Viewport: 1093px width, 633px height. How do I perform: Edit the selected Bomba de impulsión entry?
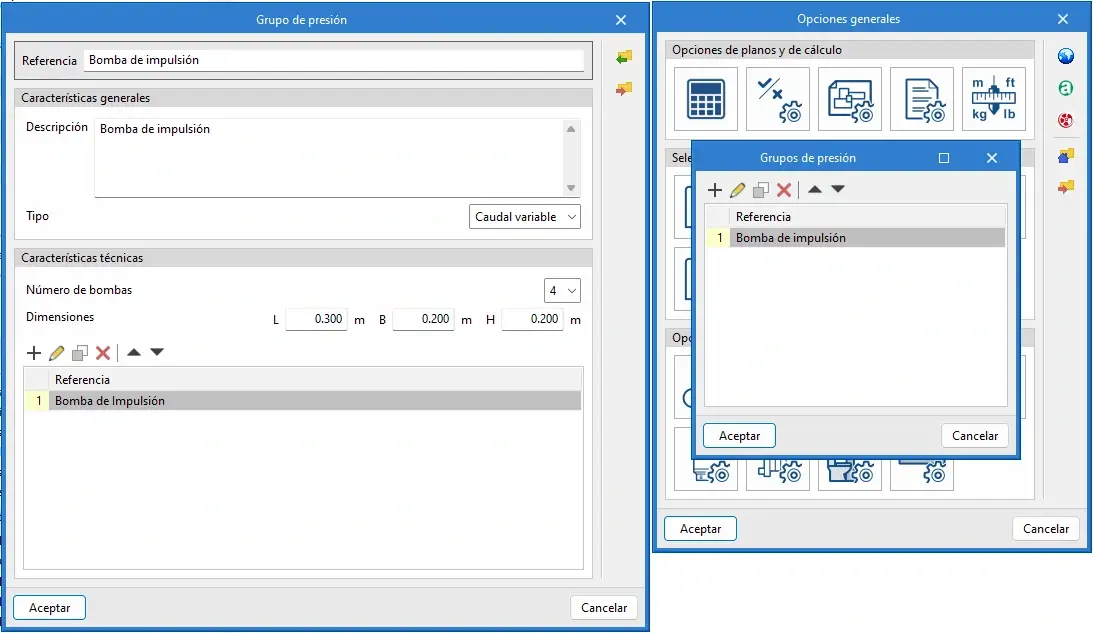click(737, 189)
